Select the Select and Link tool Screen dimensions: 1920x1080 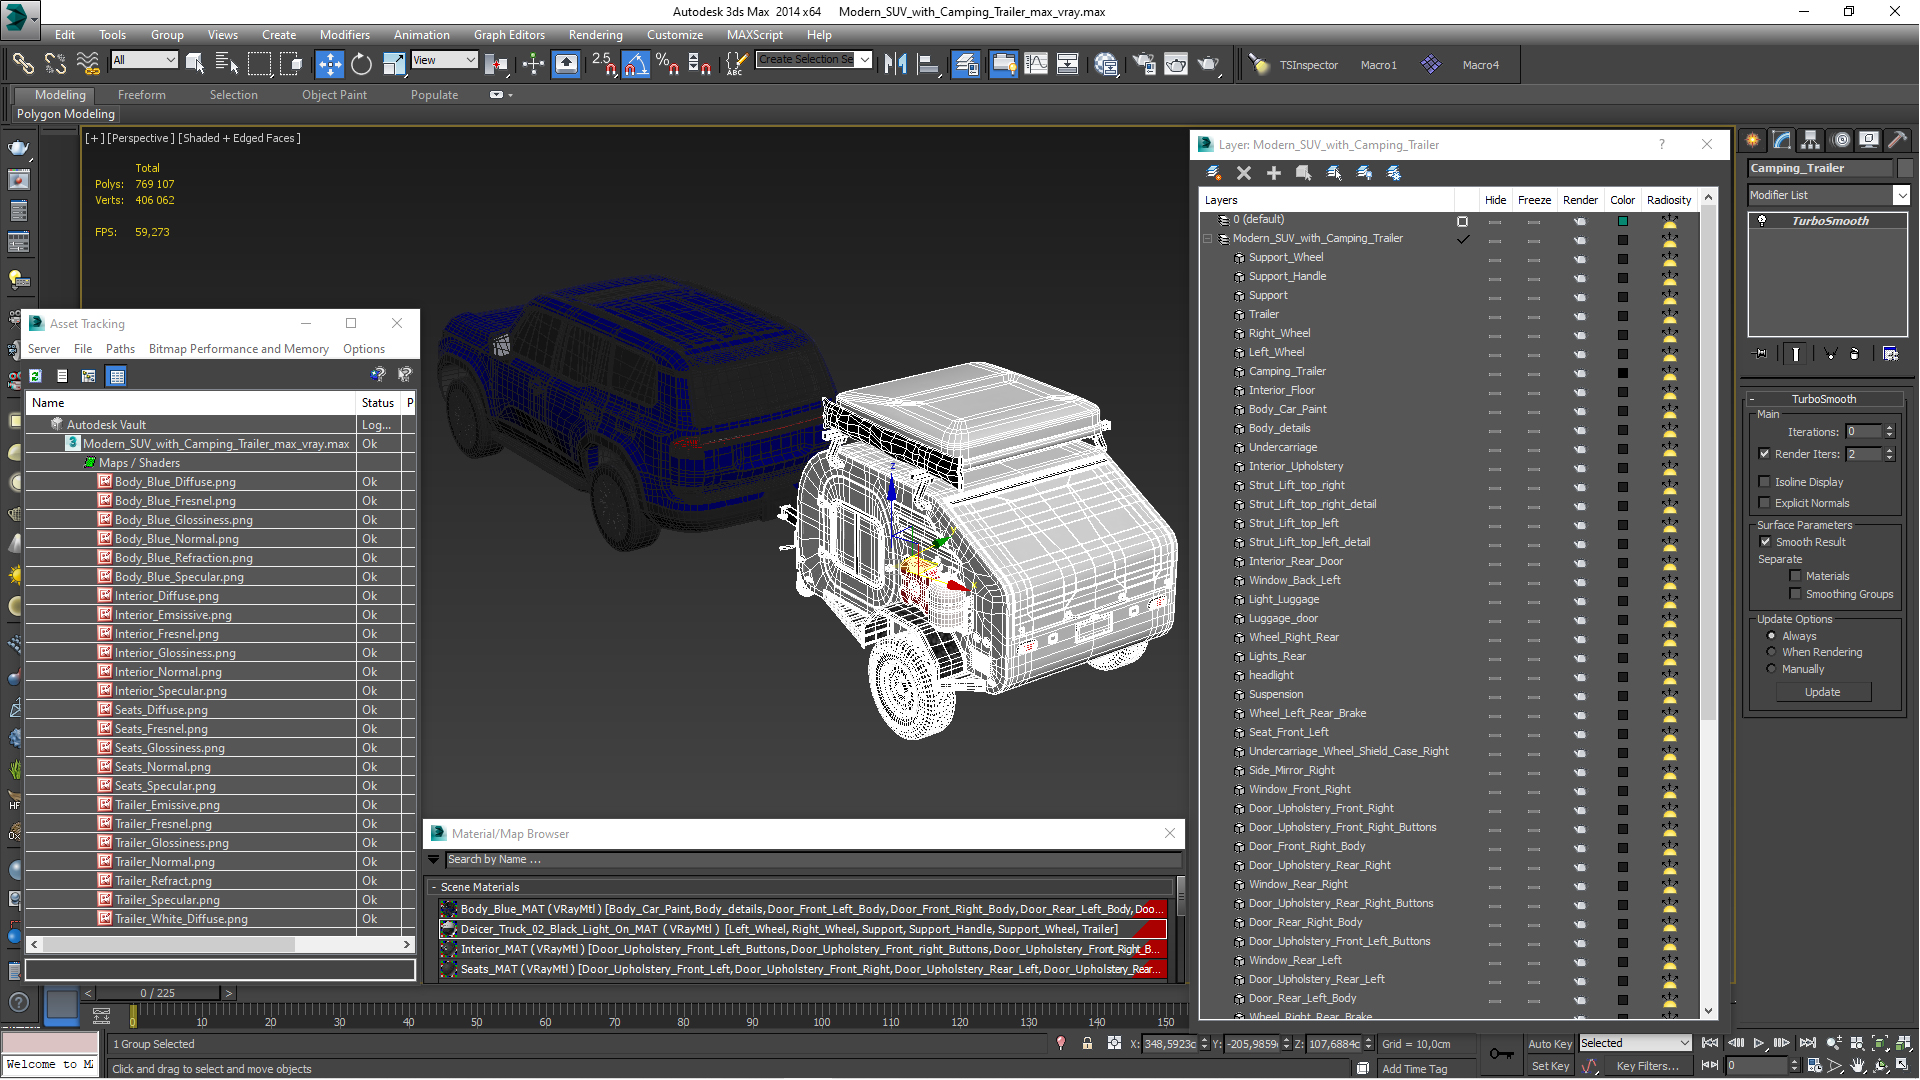click(x=22, y=64)
